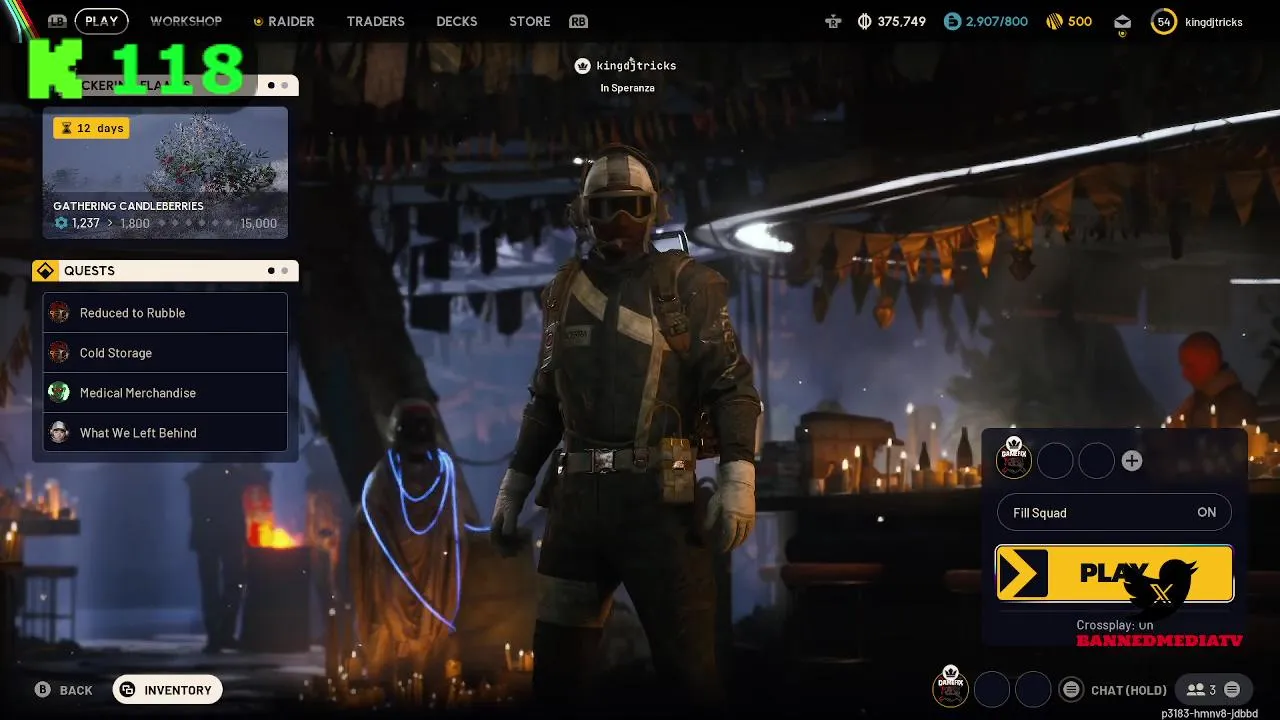This screenshot has width=1280, height=720.
Task: Add a squad member with the plus button
Action: tap(1132, 461)
